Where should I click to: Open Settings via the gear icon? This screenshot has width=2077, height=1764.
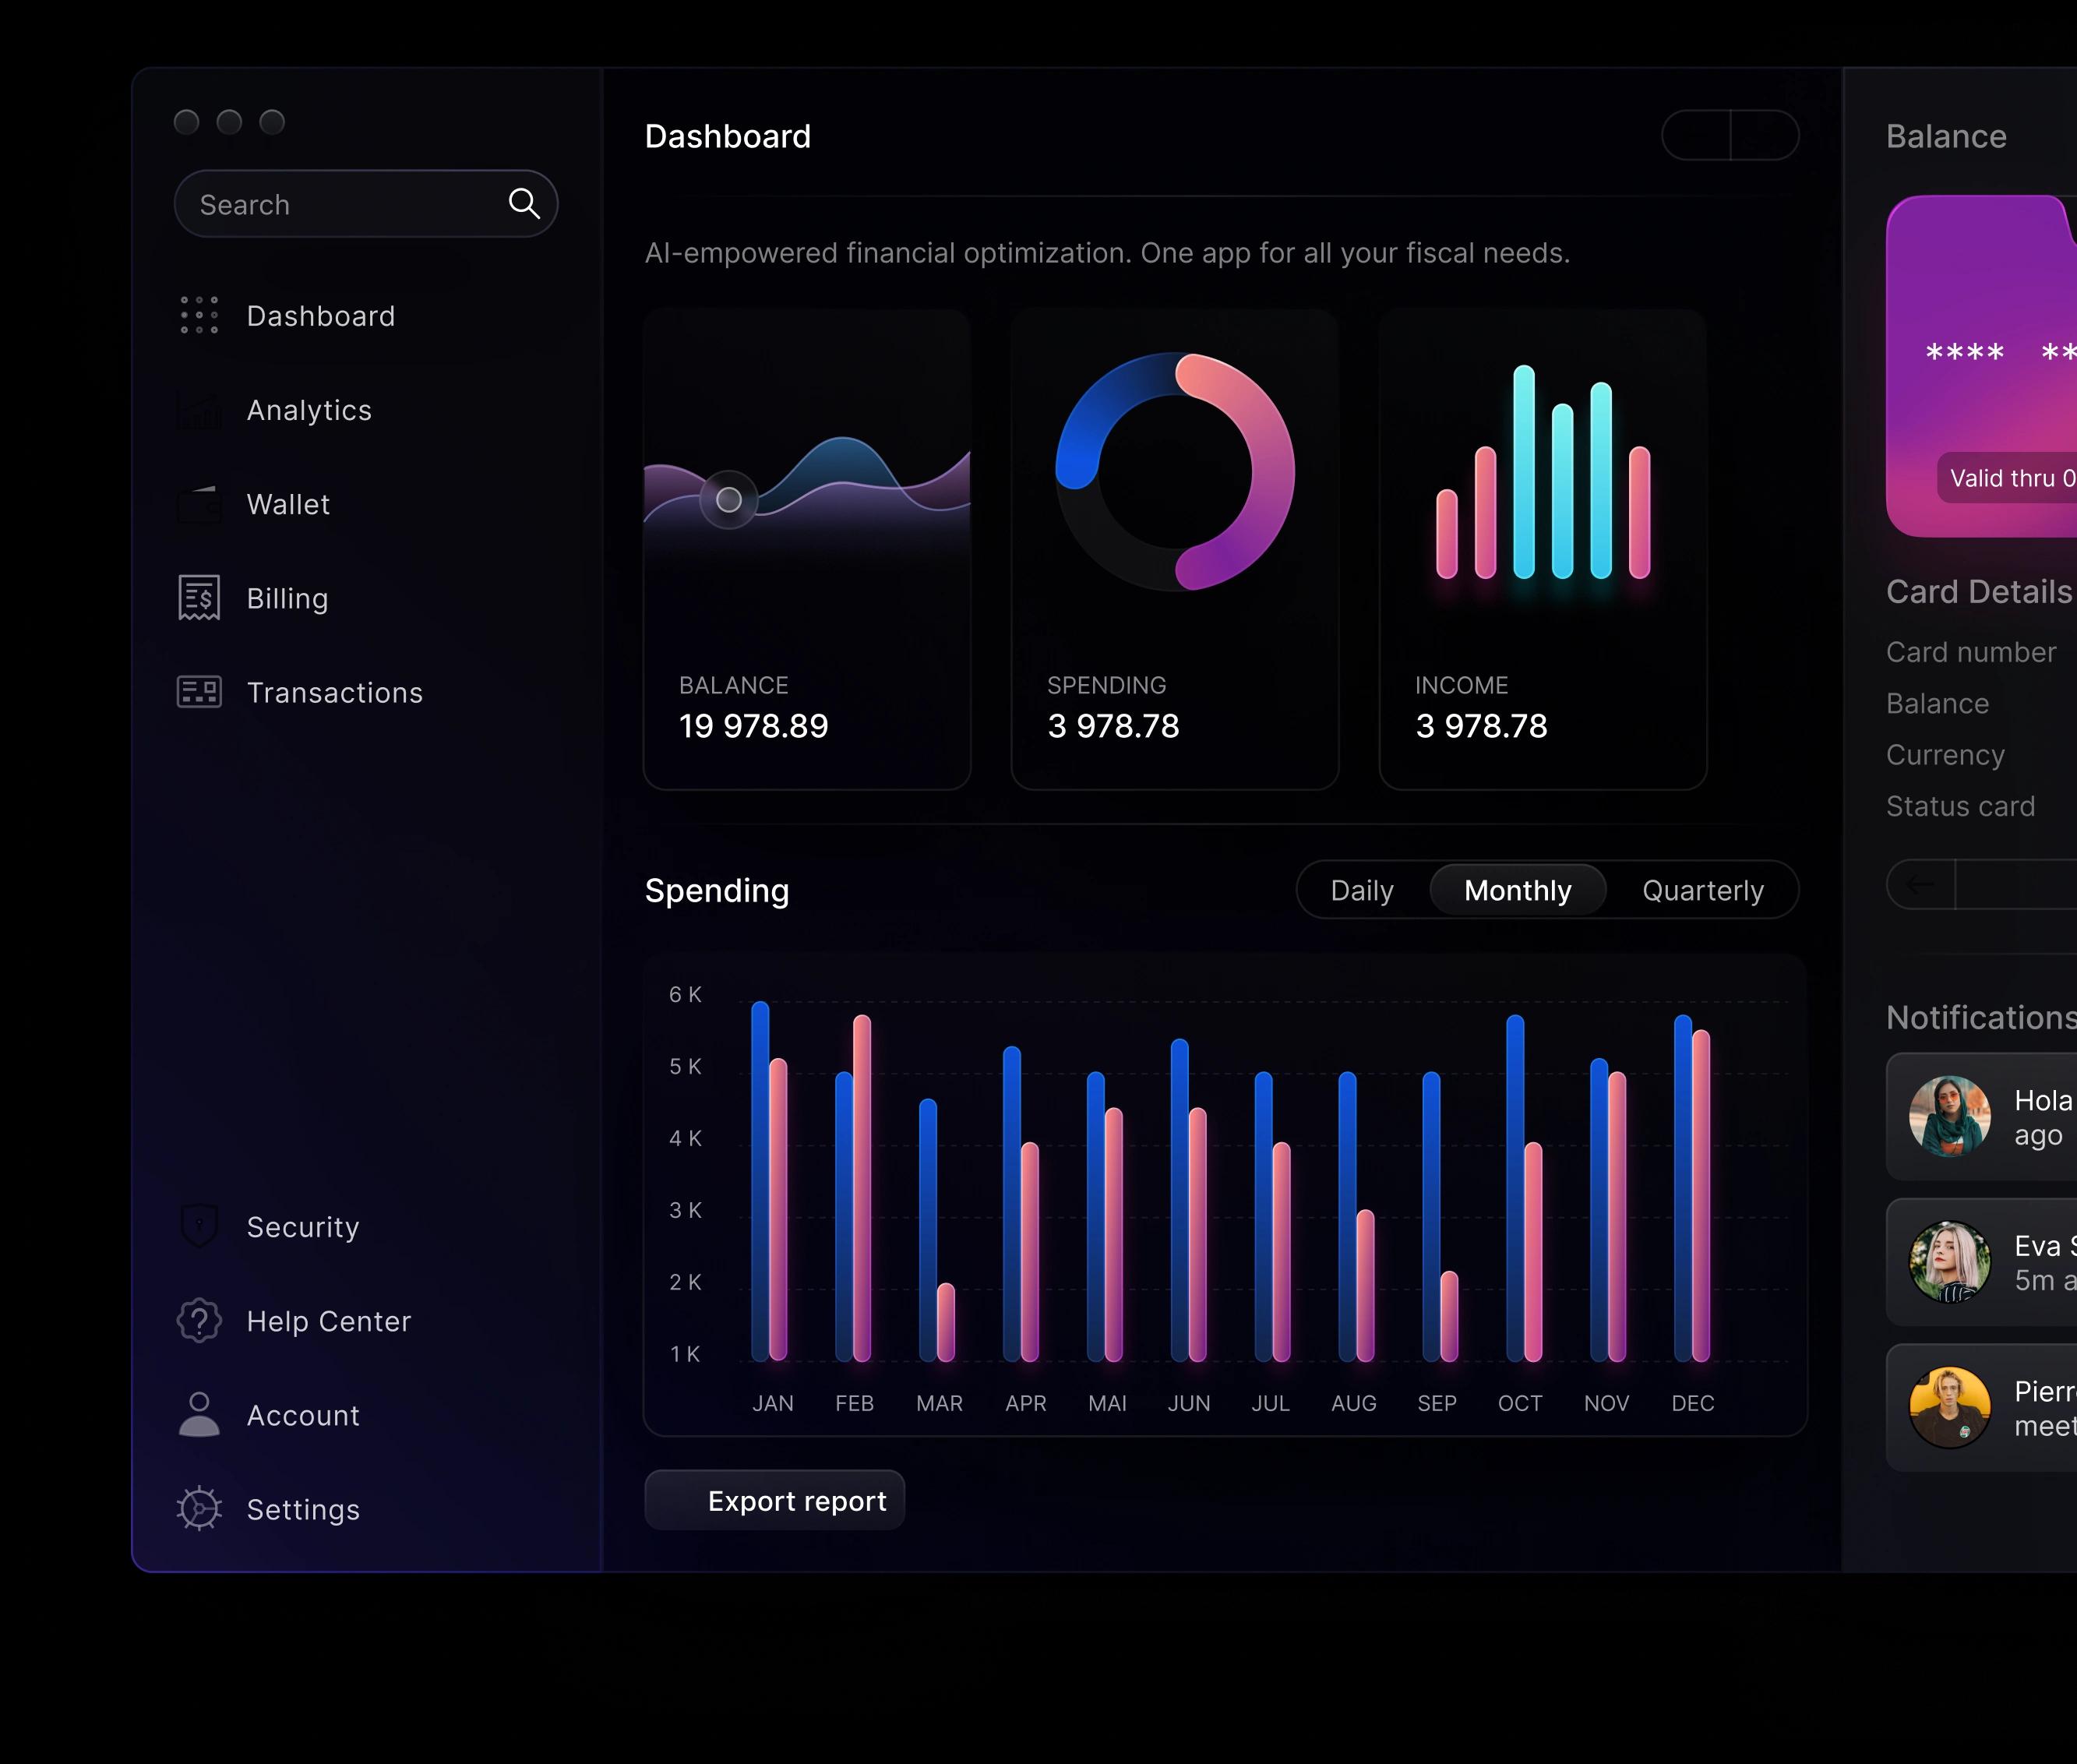click(199, 1508)
